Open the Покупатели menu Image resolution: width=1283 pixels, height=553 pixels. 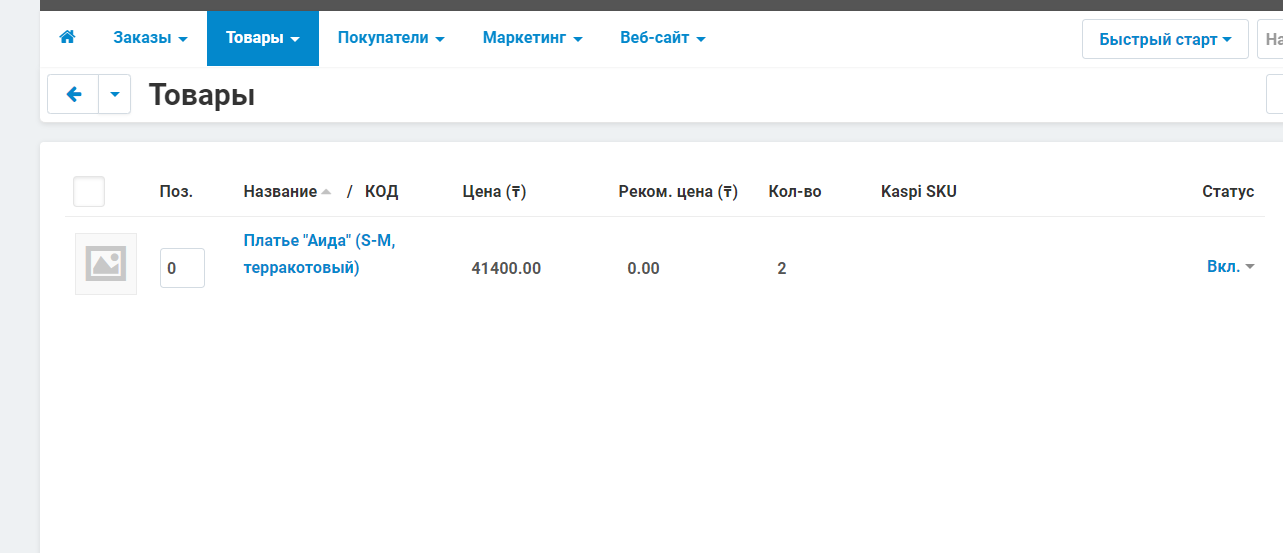391,38
